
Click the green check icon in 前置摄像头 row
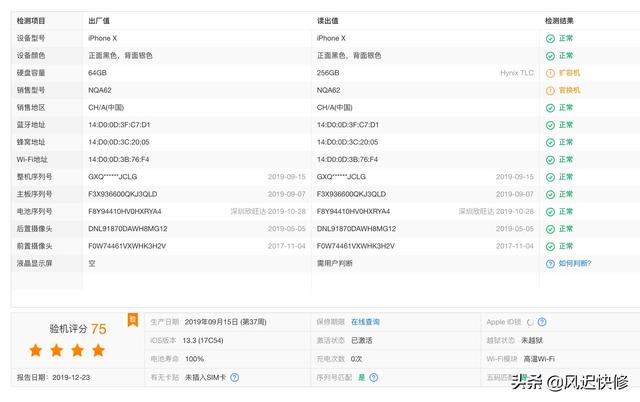click(x=550, y=247)
